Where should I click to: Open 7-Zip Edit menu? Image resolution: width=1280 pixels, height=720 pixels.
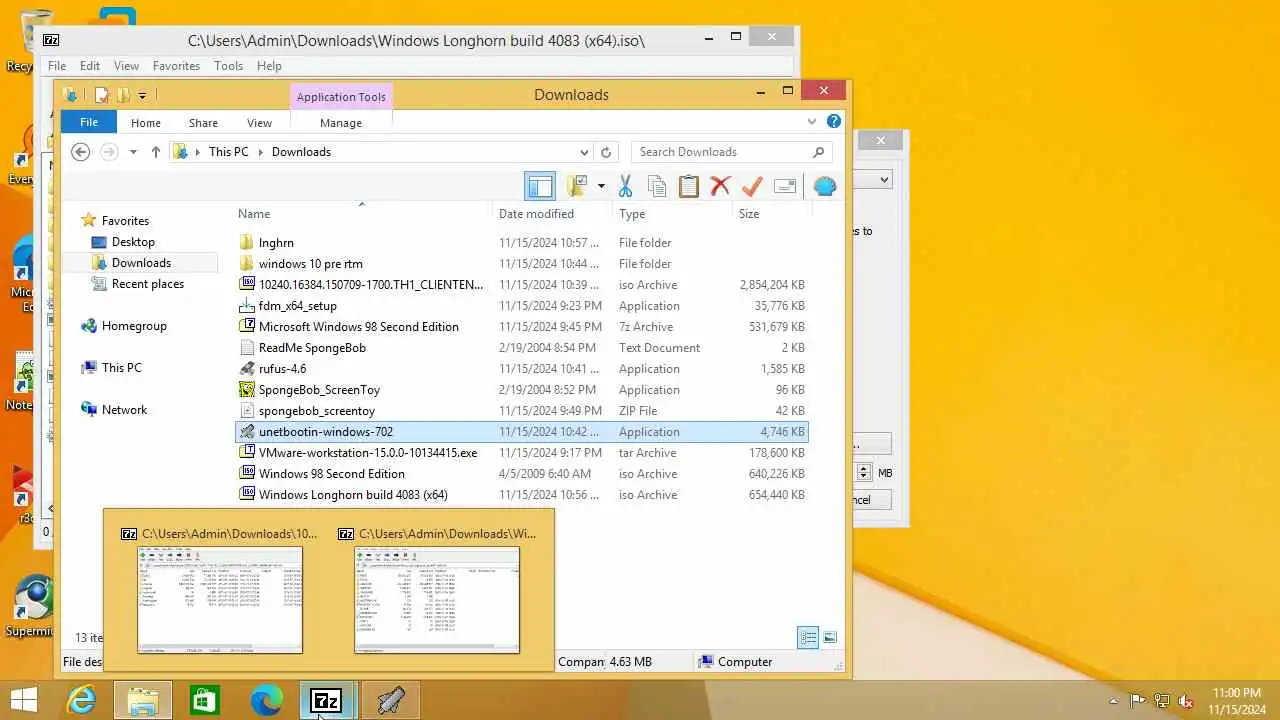pos(90,66)
